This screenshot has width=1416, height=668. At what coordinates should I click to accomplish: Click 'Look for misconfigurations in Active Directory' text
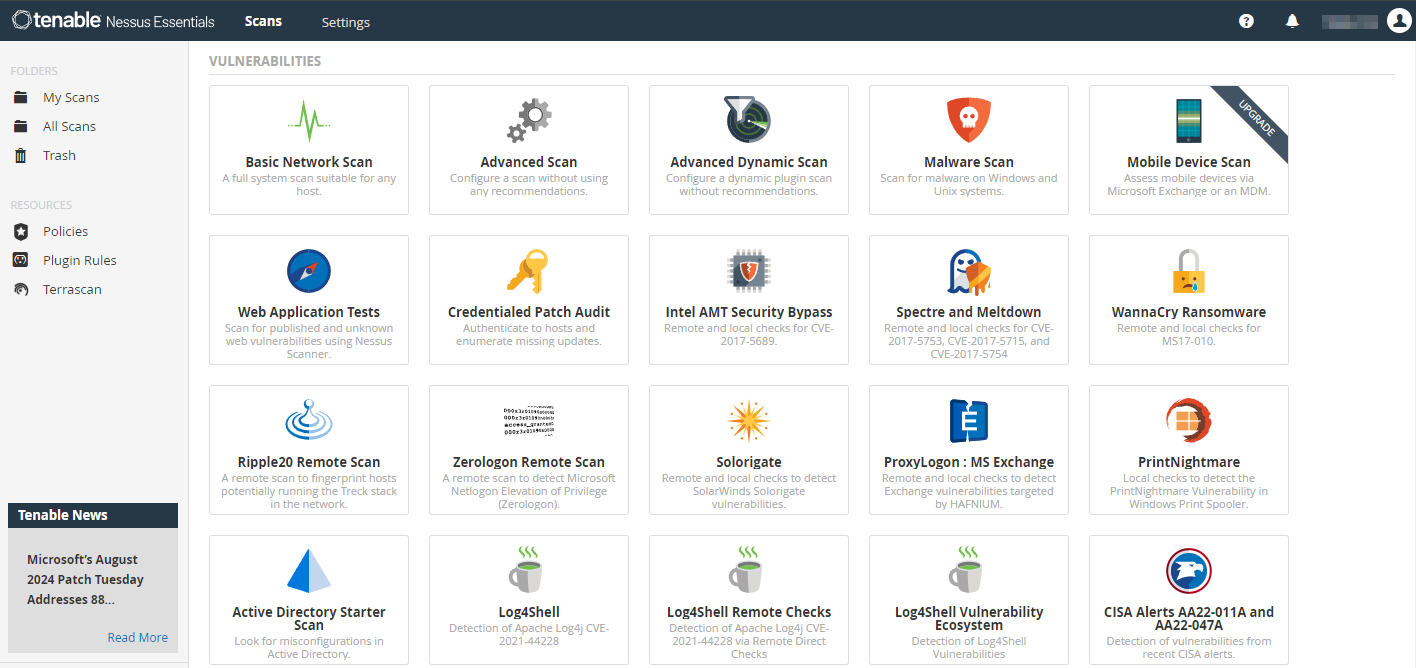309,647
